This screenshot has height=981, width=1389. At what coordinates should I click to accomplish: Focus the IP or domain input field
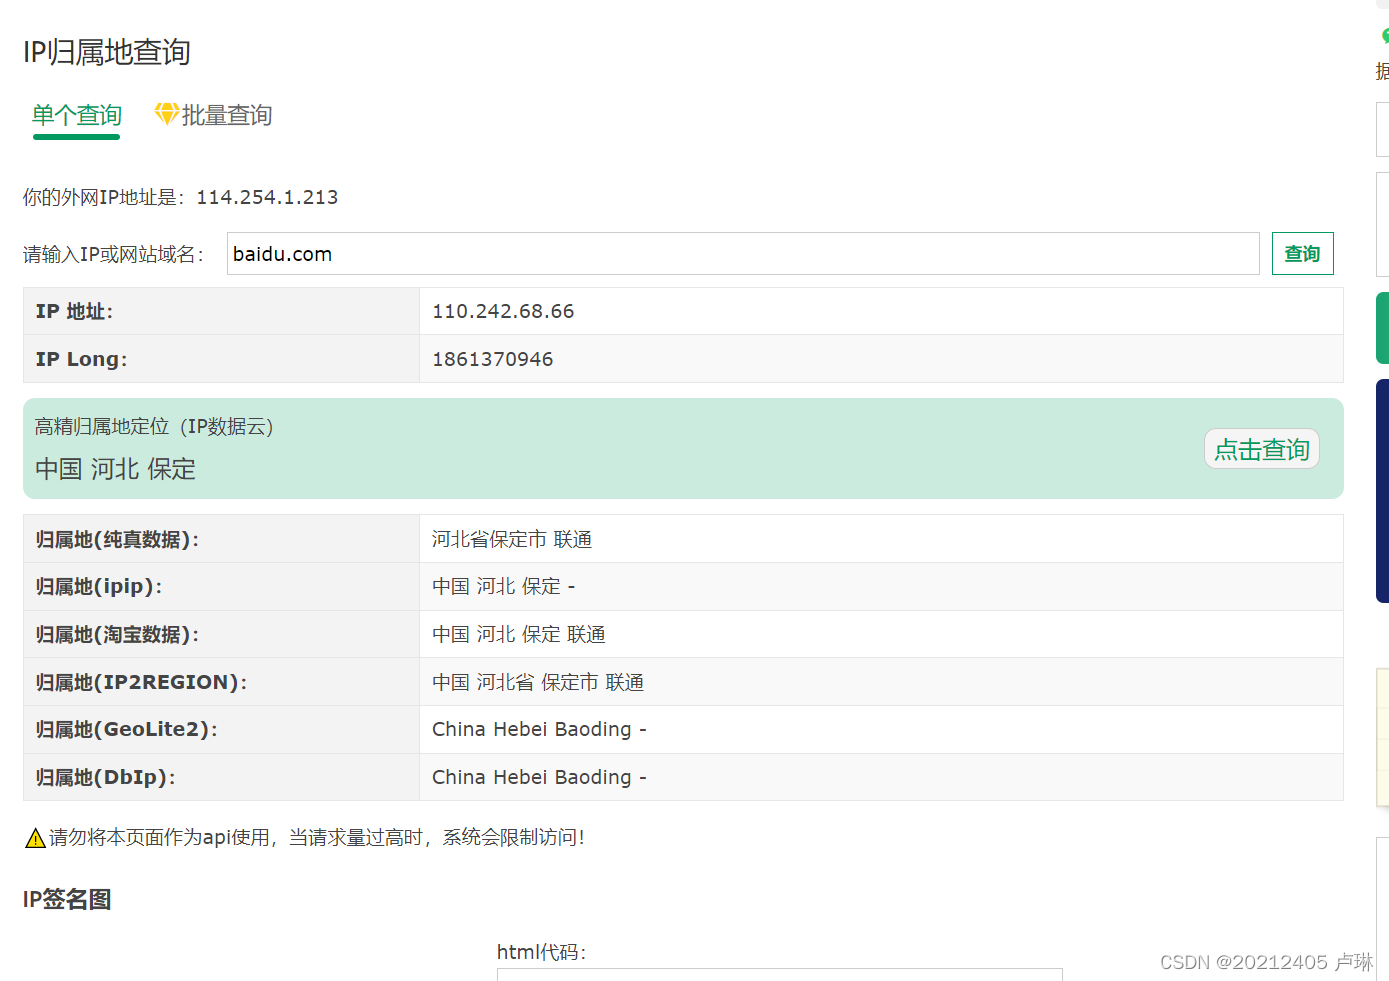point(743,254)
